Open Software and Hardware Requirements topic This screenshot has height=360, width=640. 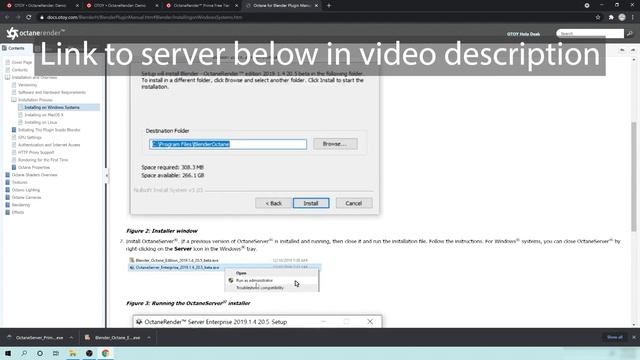pyautogui.click(x=52, y=92)
